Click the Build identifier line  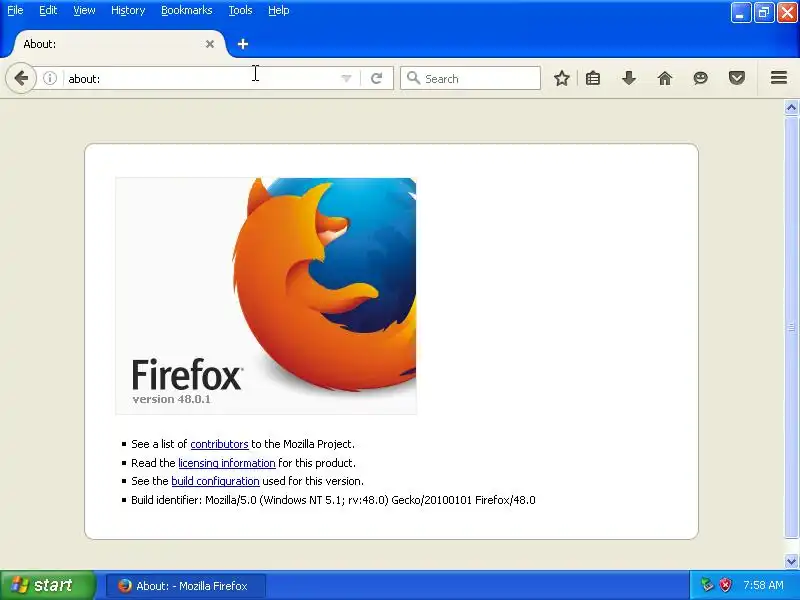coord(333,500)
